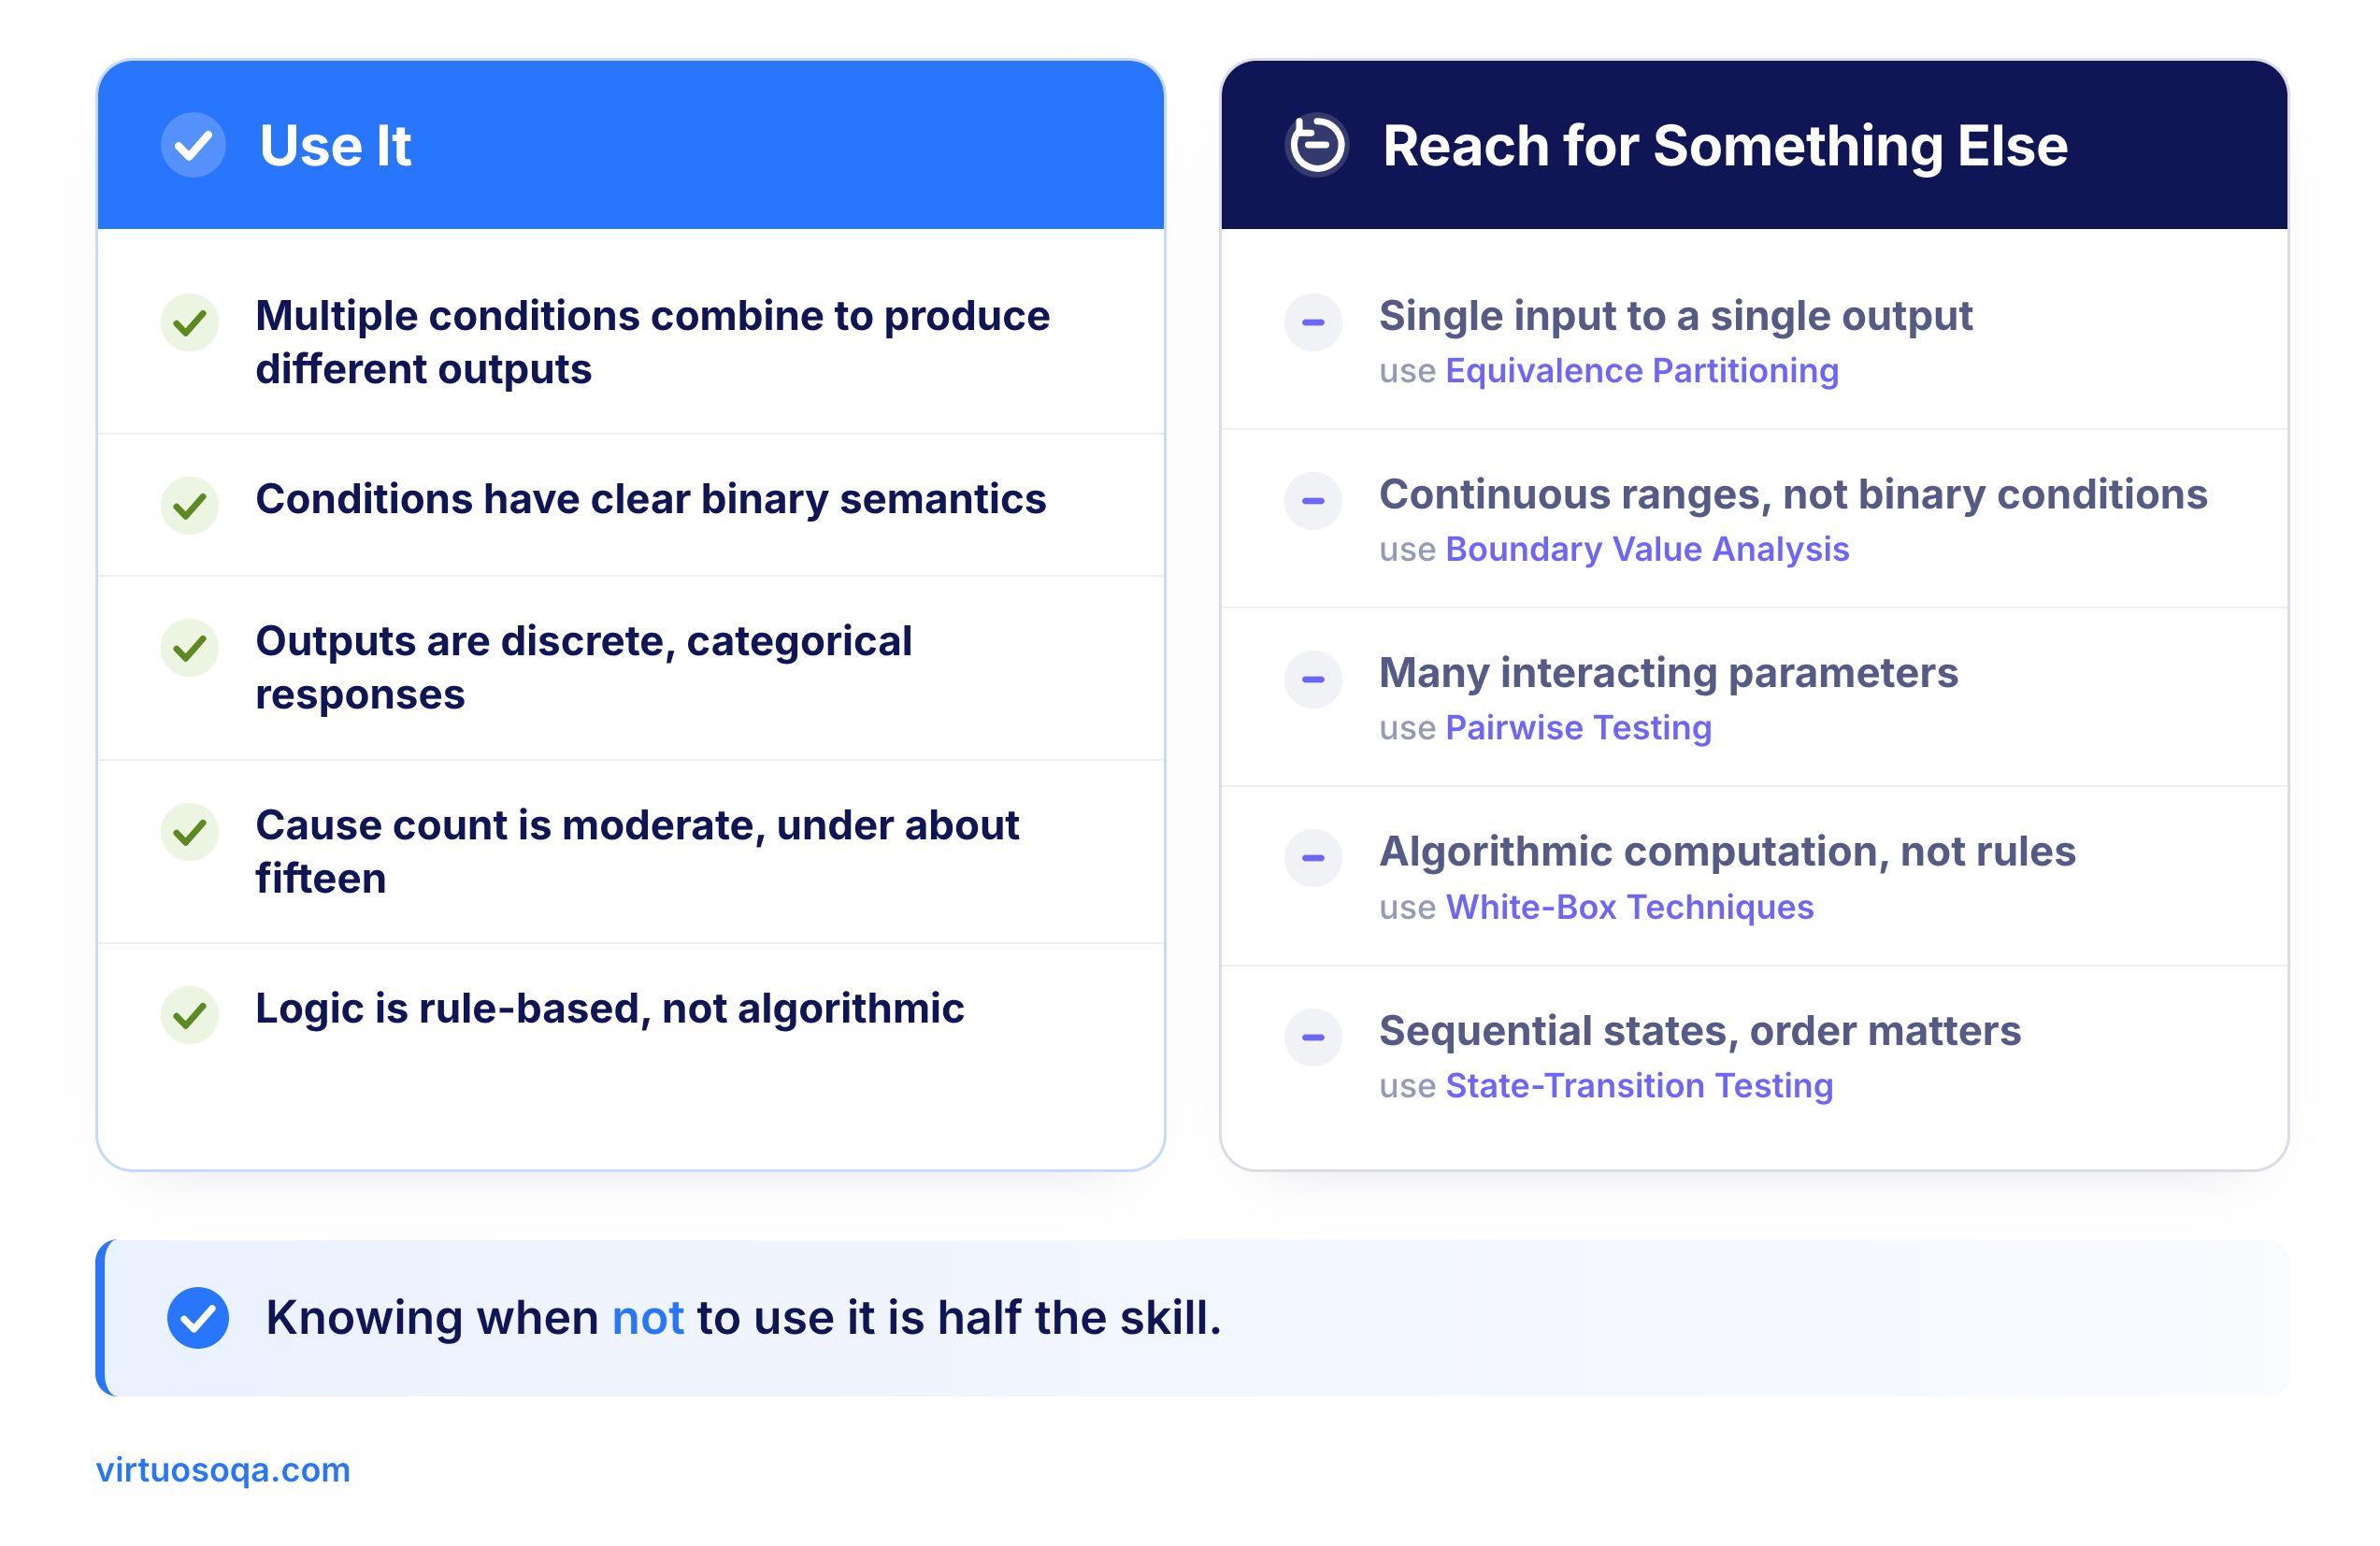2380x1546 pixels.
Task: Open the Equivalence Partitioning link
Action: 1642,371
